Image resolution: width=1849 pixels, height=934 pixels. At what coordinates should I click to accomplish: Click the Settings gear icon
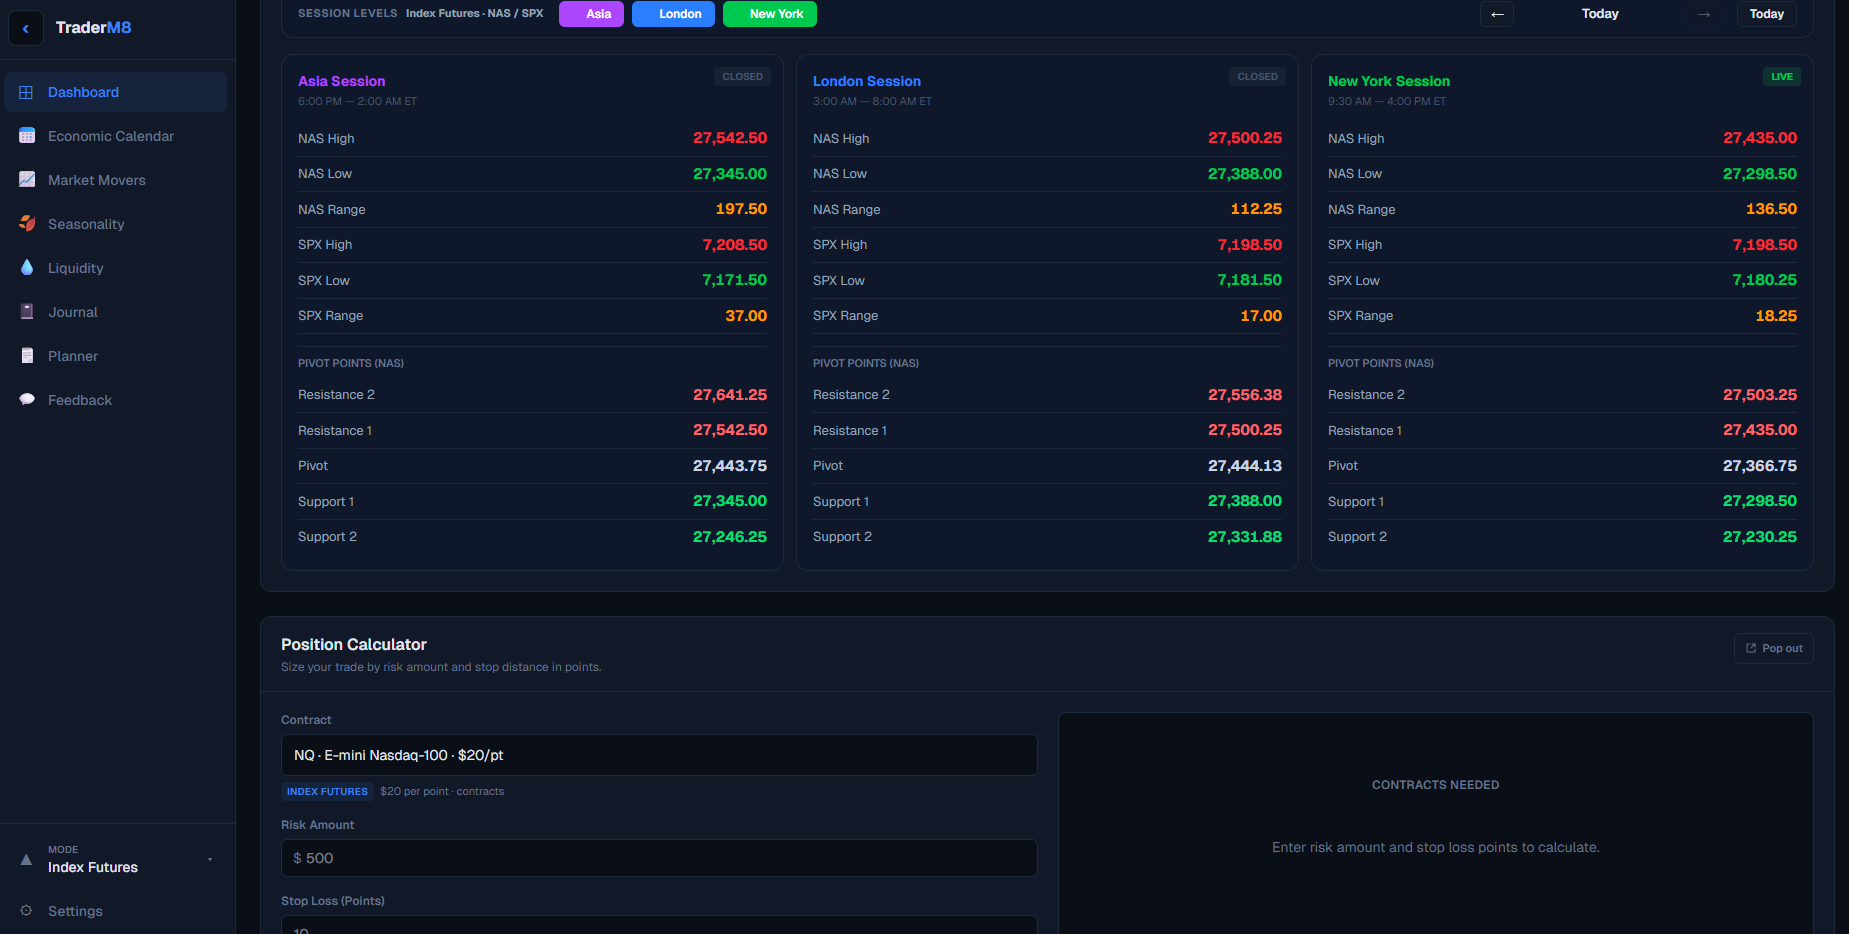pyautogui.click(x=27, y=911)
